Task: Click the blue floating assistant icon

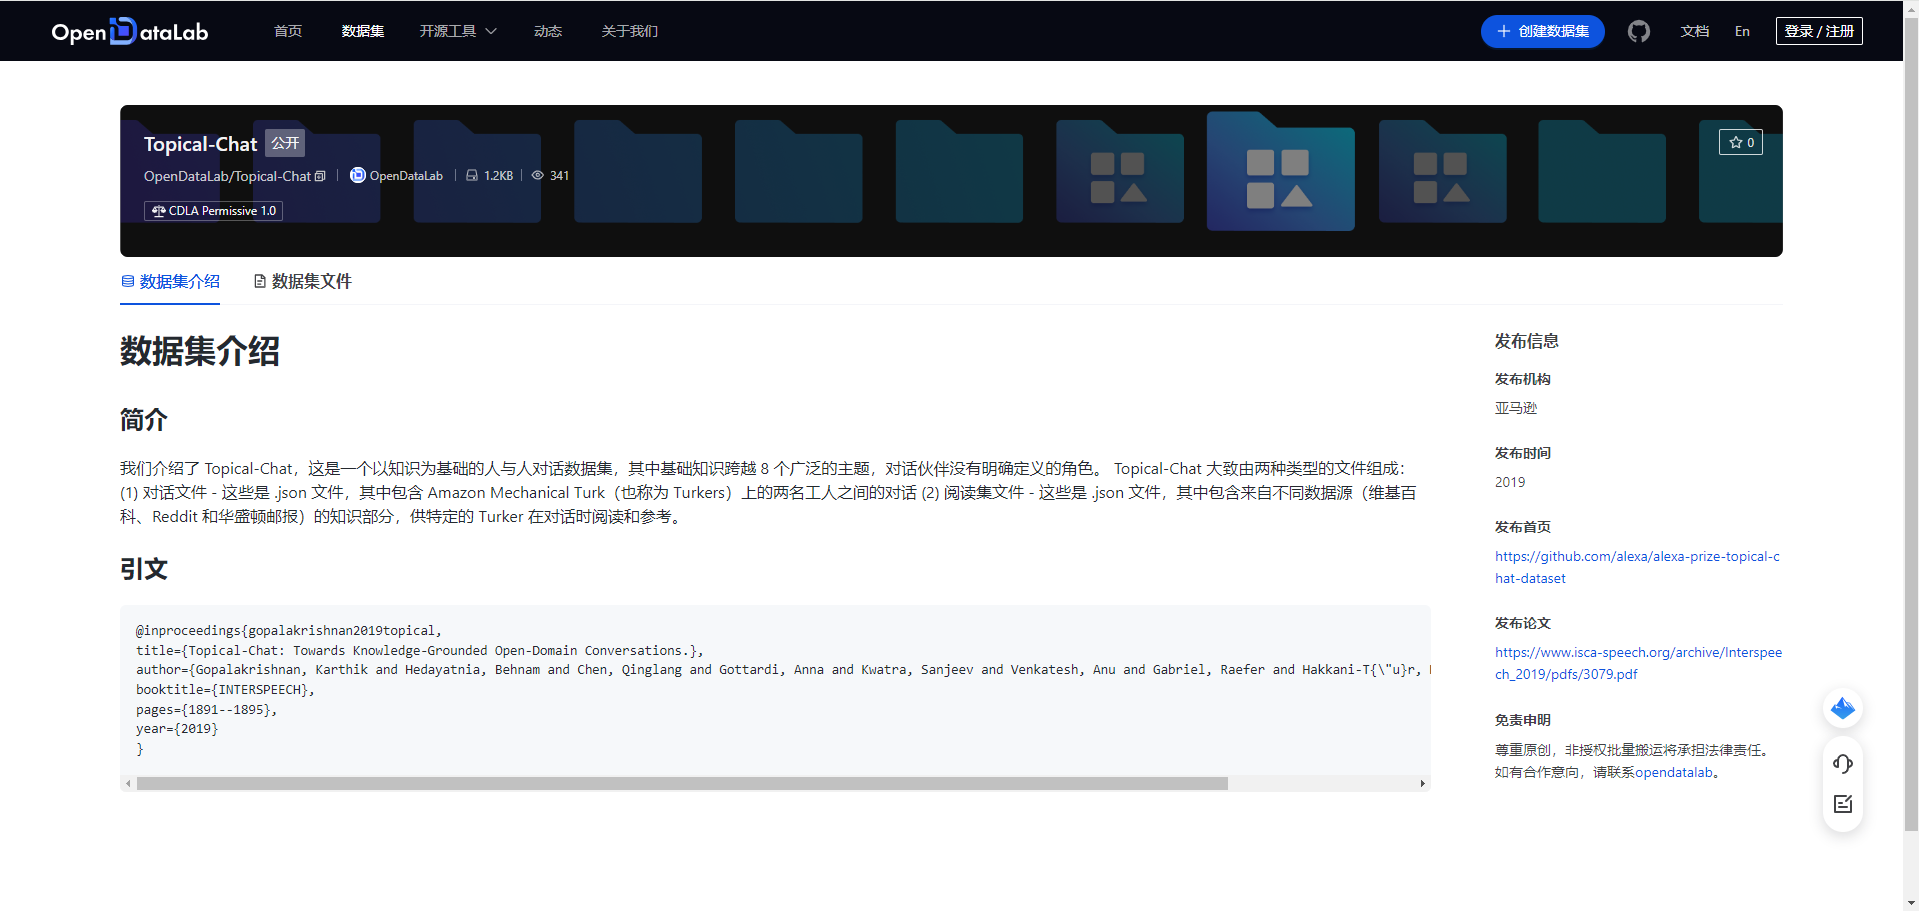Action: coord(1842,709)
